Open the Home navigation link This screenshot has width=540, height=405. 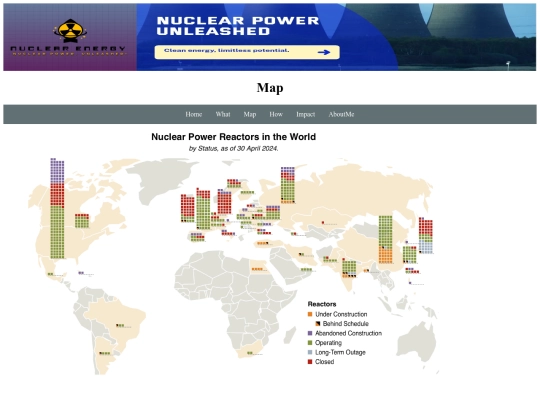(194, 114)
